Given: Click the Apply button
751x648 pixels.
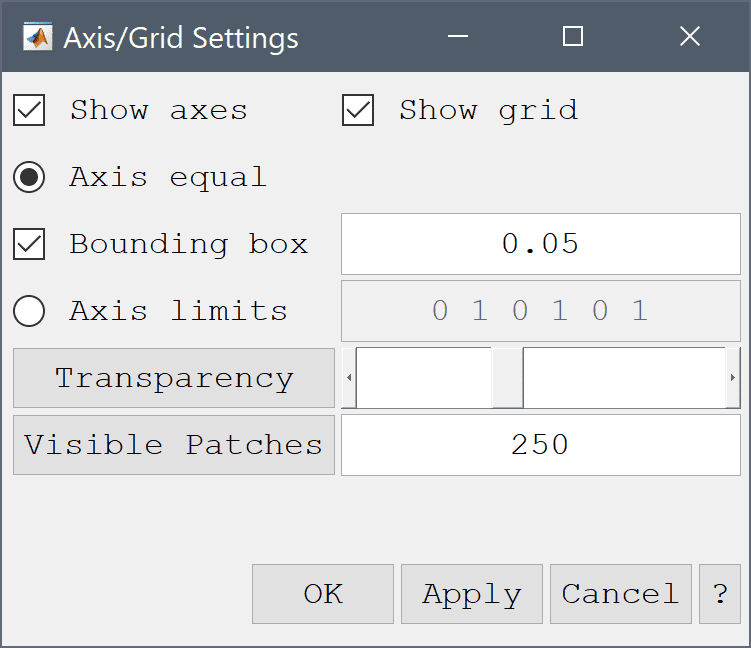Looking at the screenshot, I should (x=471, y=594).
